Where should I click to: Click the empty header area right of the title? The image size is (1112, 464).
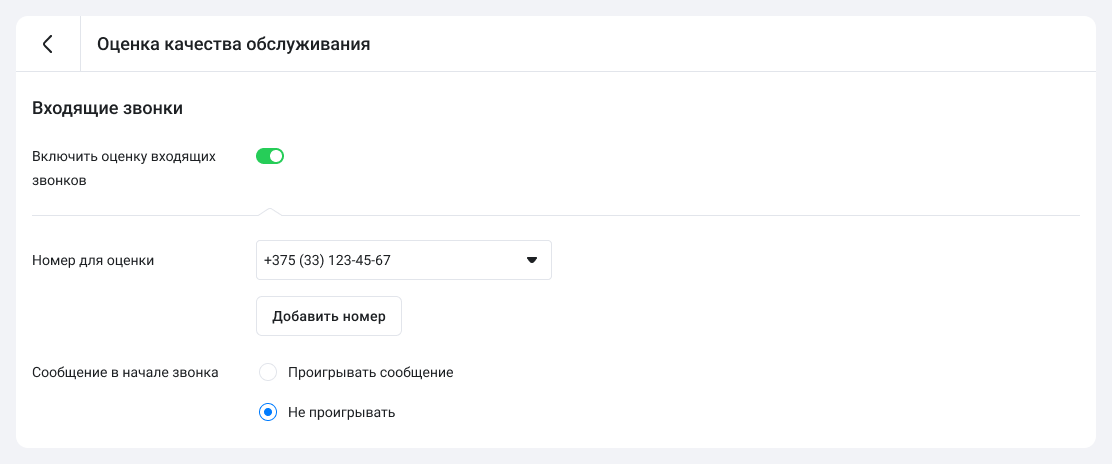click(x=730, y=44)
